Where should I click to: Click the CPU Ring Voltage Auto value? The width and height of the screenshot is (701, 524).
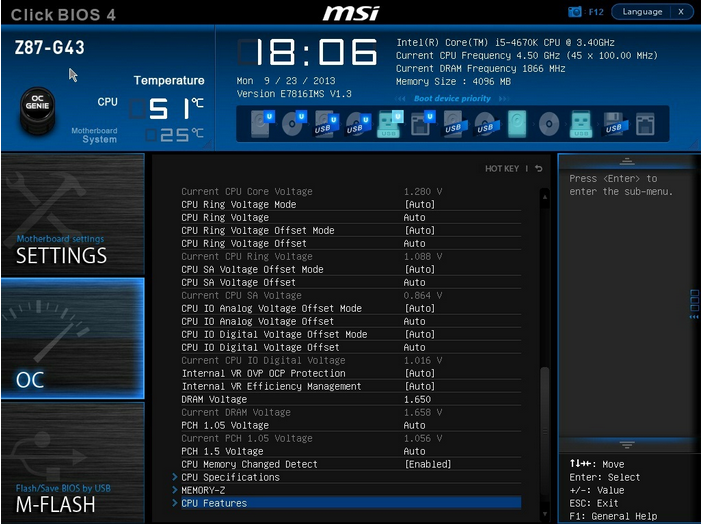(414, 217)
